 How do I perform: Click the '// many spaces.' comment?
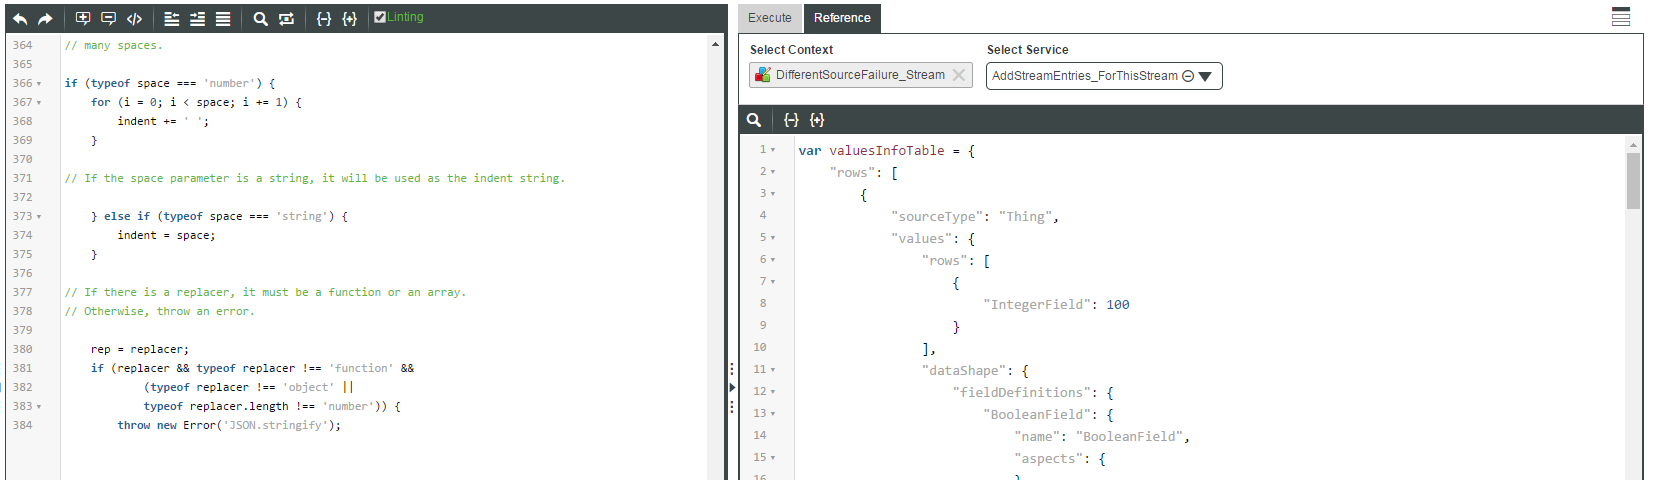point(113,45)
